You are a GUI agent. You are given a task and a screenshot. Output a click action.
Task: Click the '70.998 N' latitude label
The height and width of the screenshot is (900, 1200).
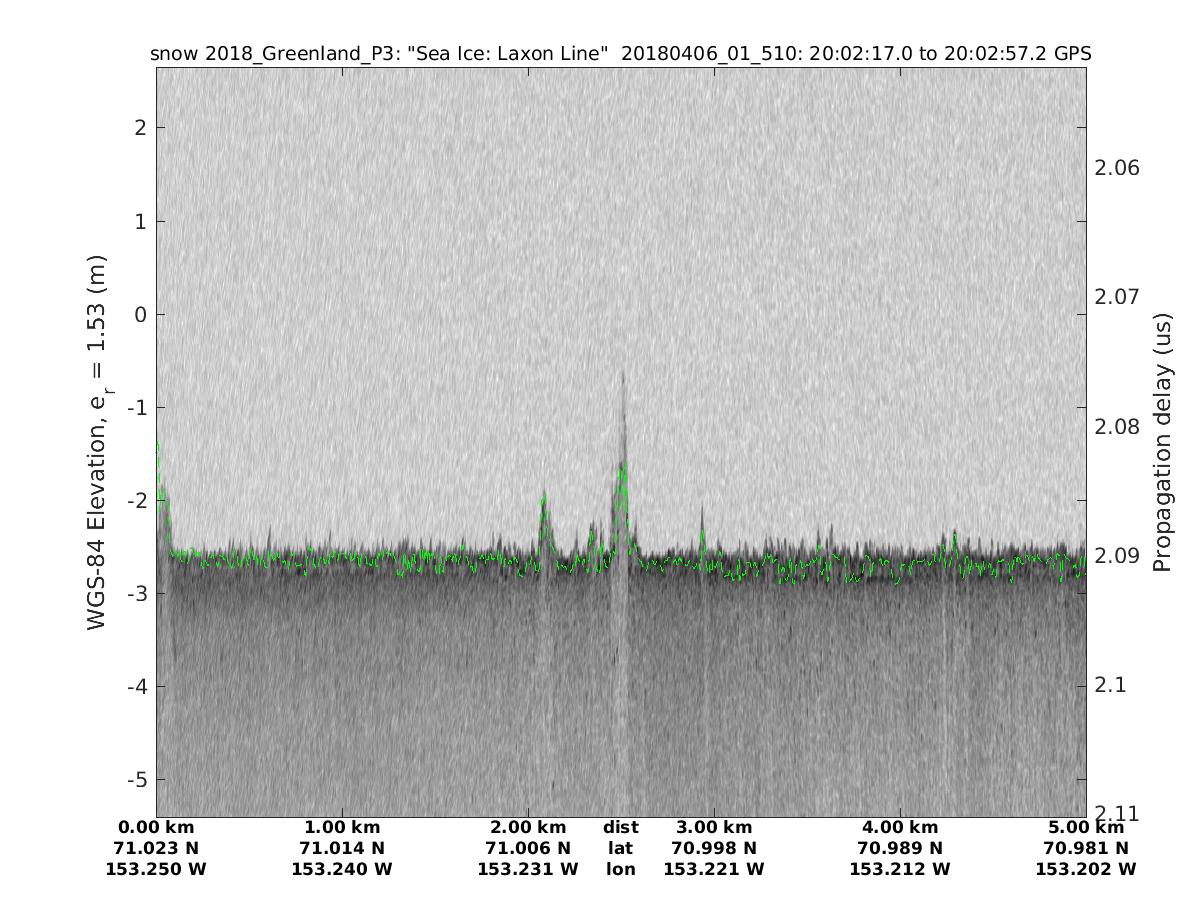tap(714, 848)
